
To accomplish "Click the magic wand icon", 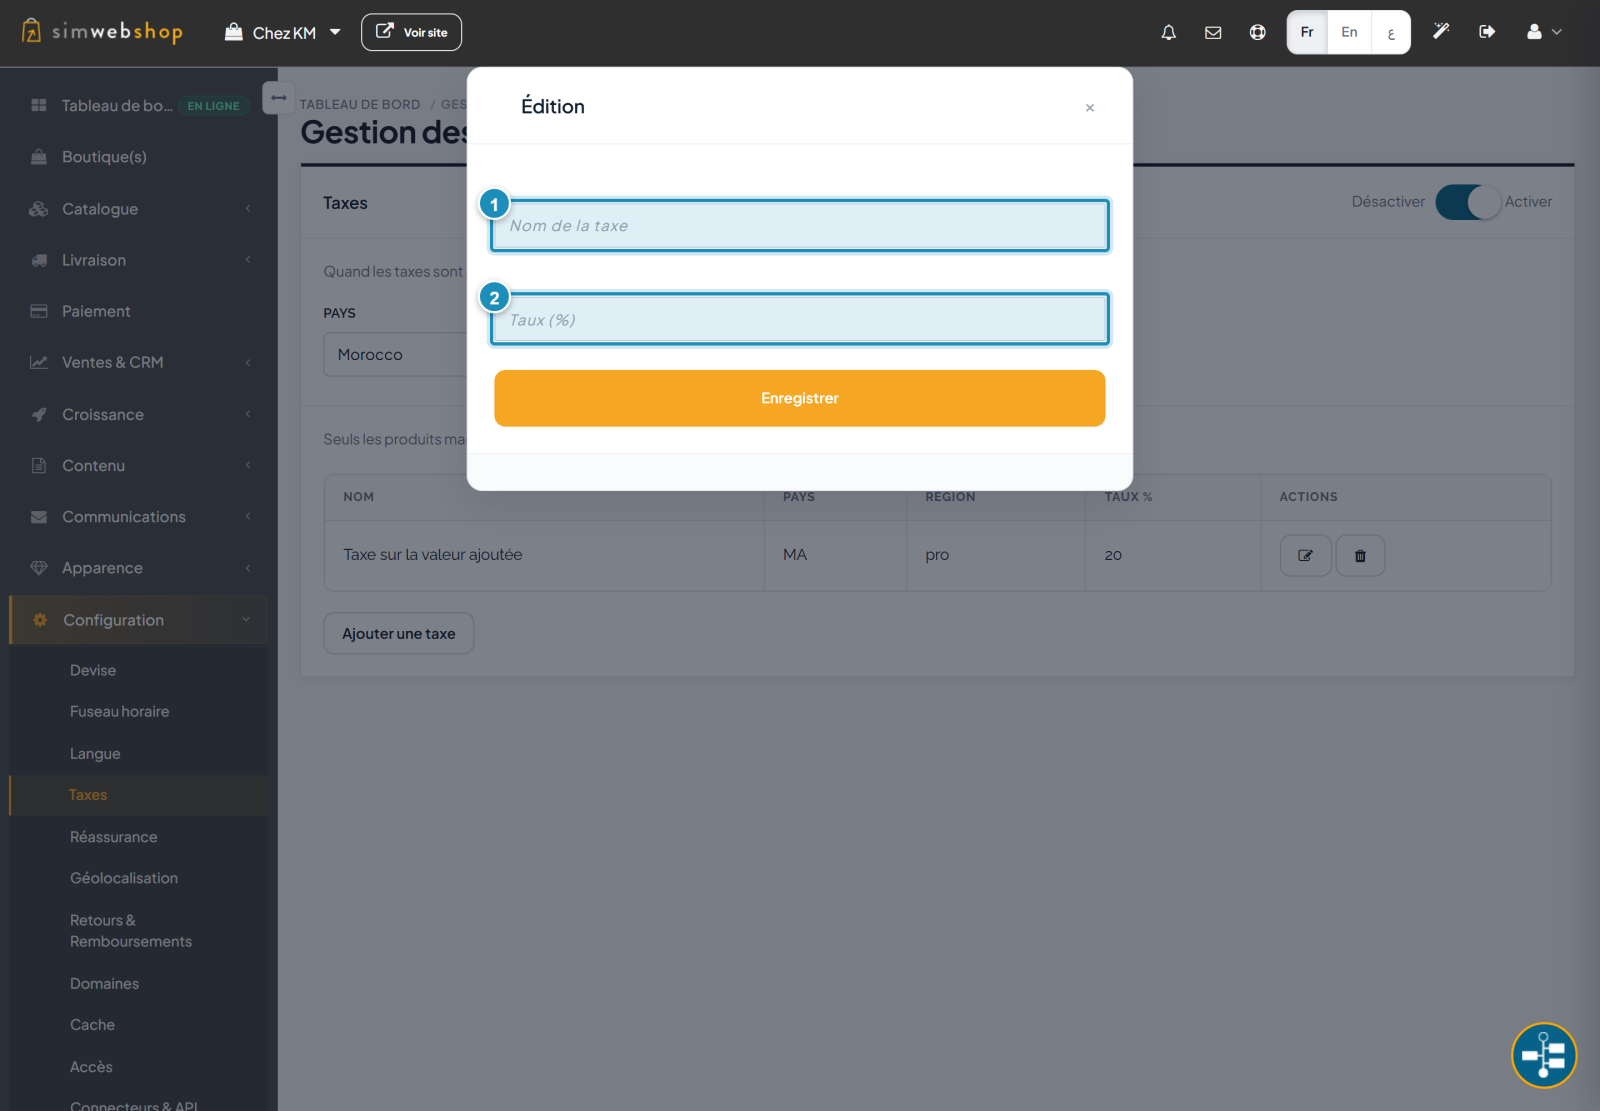I will 1441,32.
